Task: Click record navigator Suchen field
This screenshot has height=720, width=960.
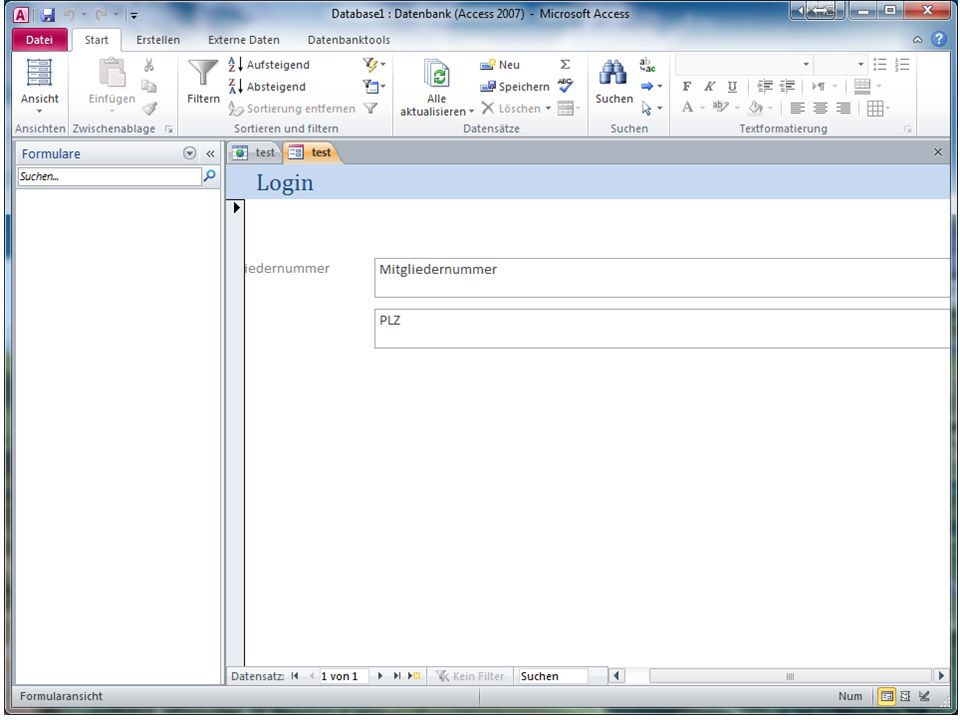Action: (x=552, y=676)
